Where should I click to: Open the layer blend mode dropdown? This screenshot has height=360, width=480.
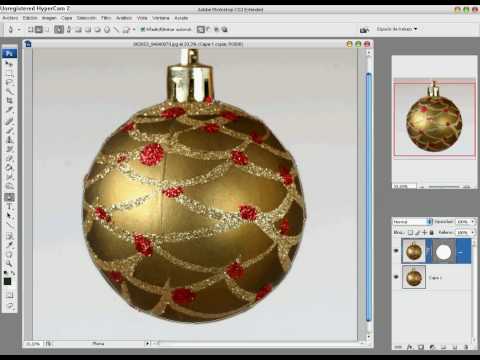(x=412, y=222)
